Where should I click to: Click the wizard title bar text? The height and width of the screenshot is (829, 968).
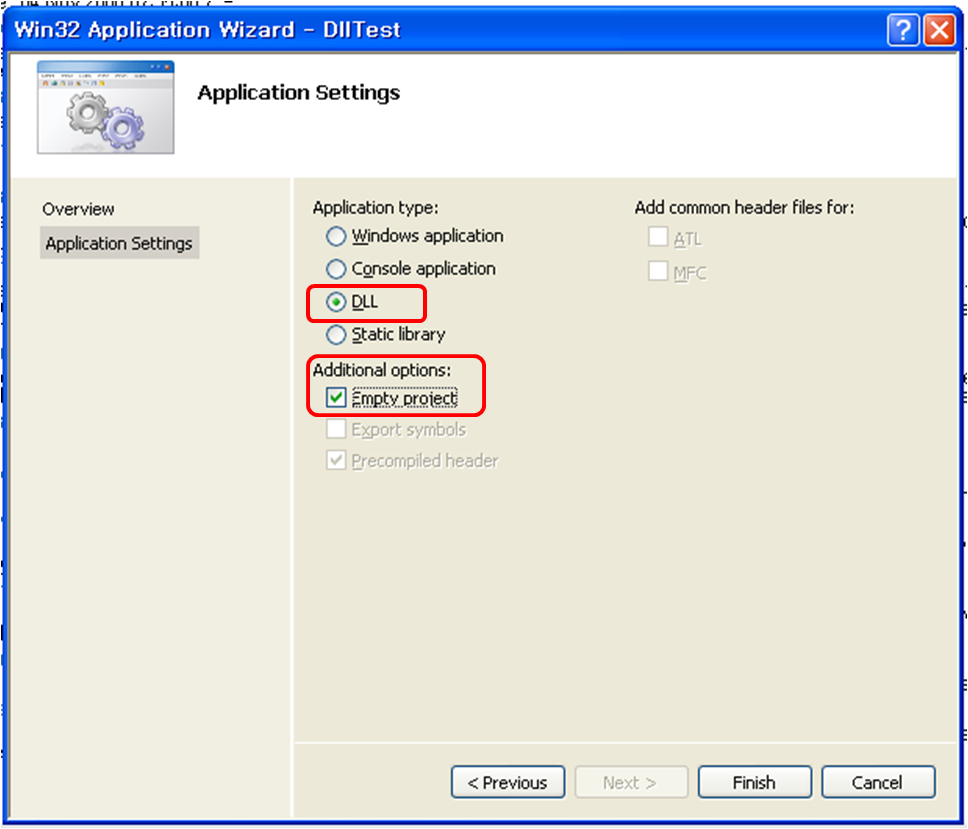click(207, 30)
